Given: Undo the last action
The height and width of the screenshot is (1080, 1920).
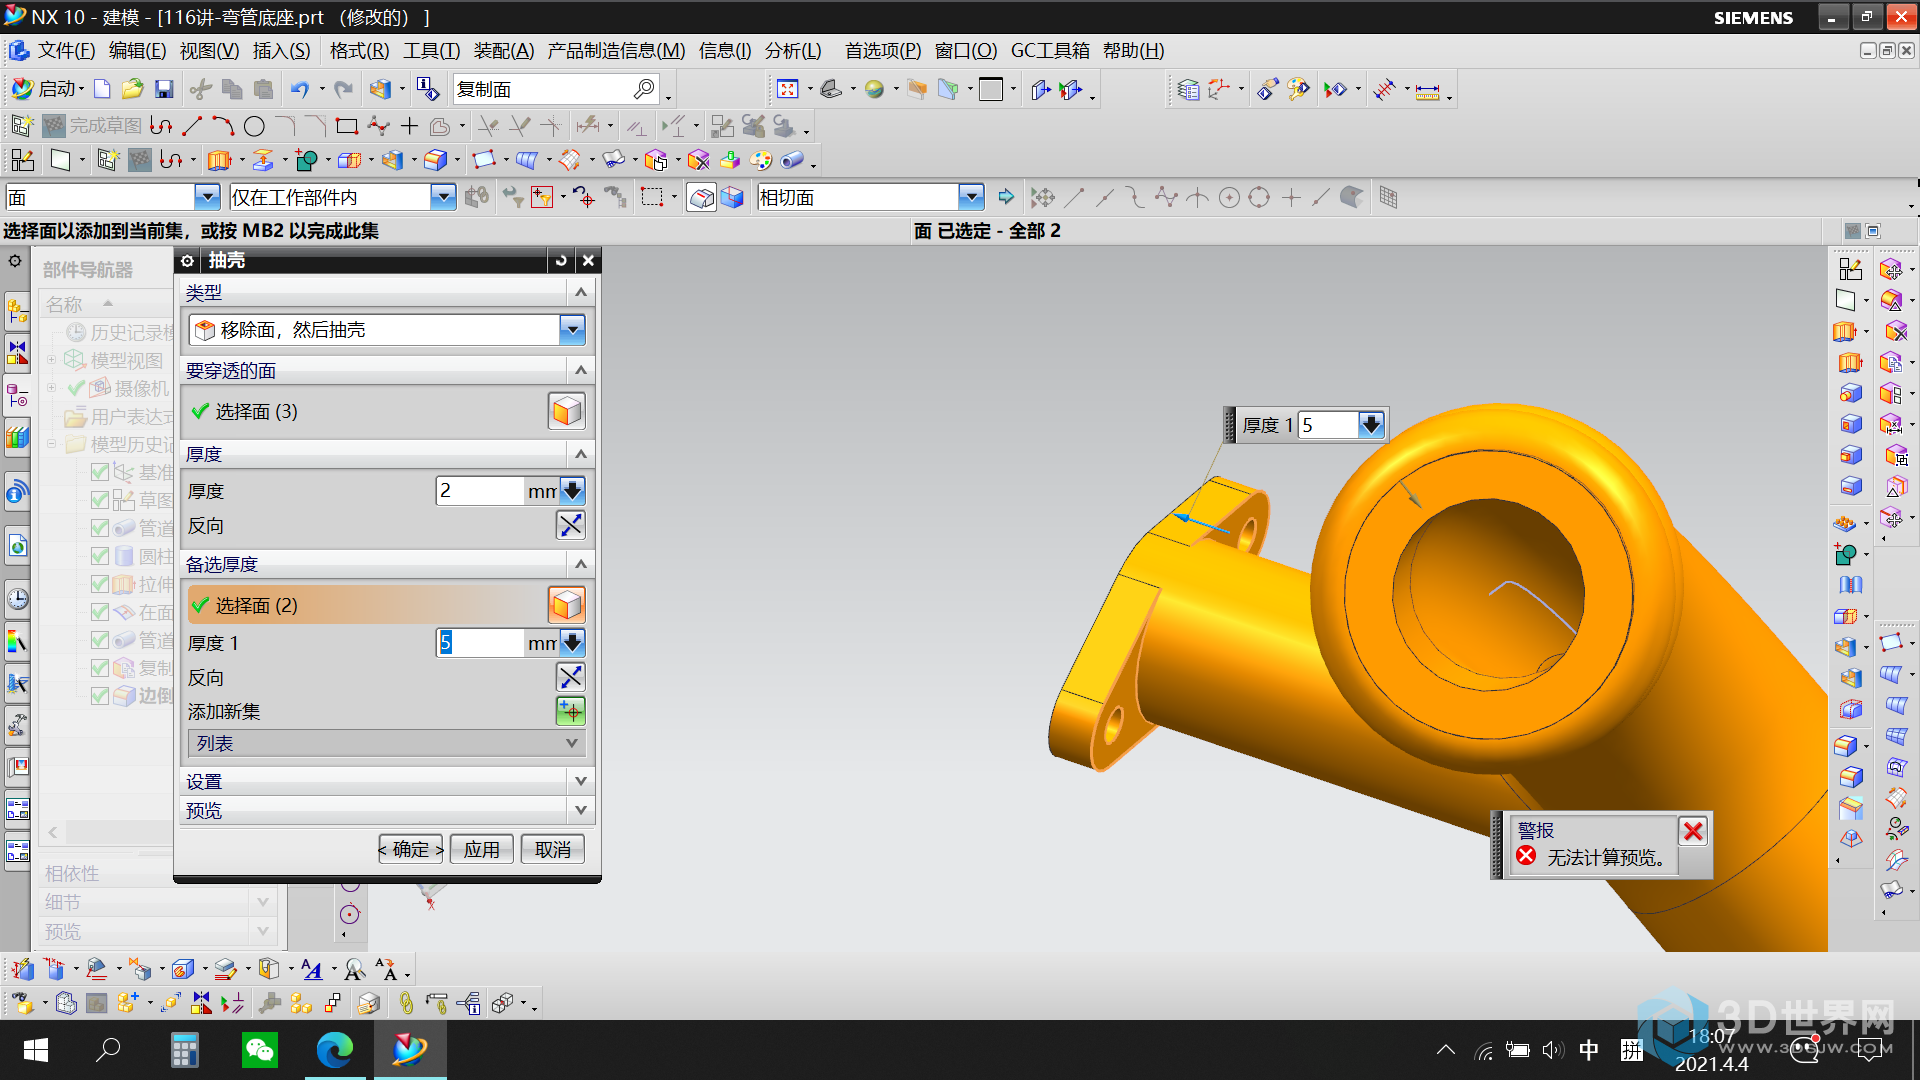Looking at the screenshot, I should (300, 89).
